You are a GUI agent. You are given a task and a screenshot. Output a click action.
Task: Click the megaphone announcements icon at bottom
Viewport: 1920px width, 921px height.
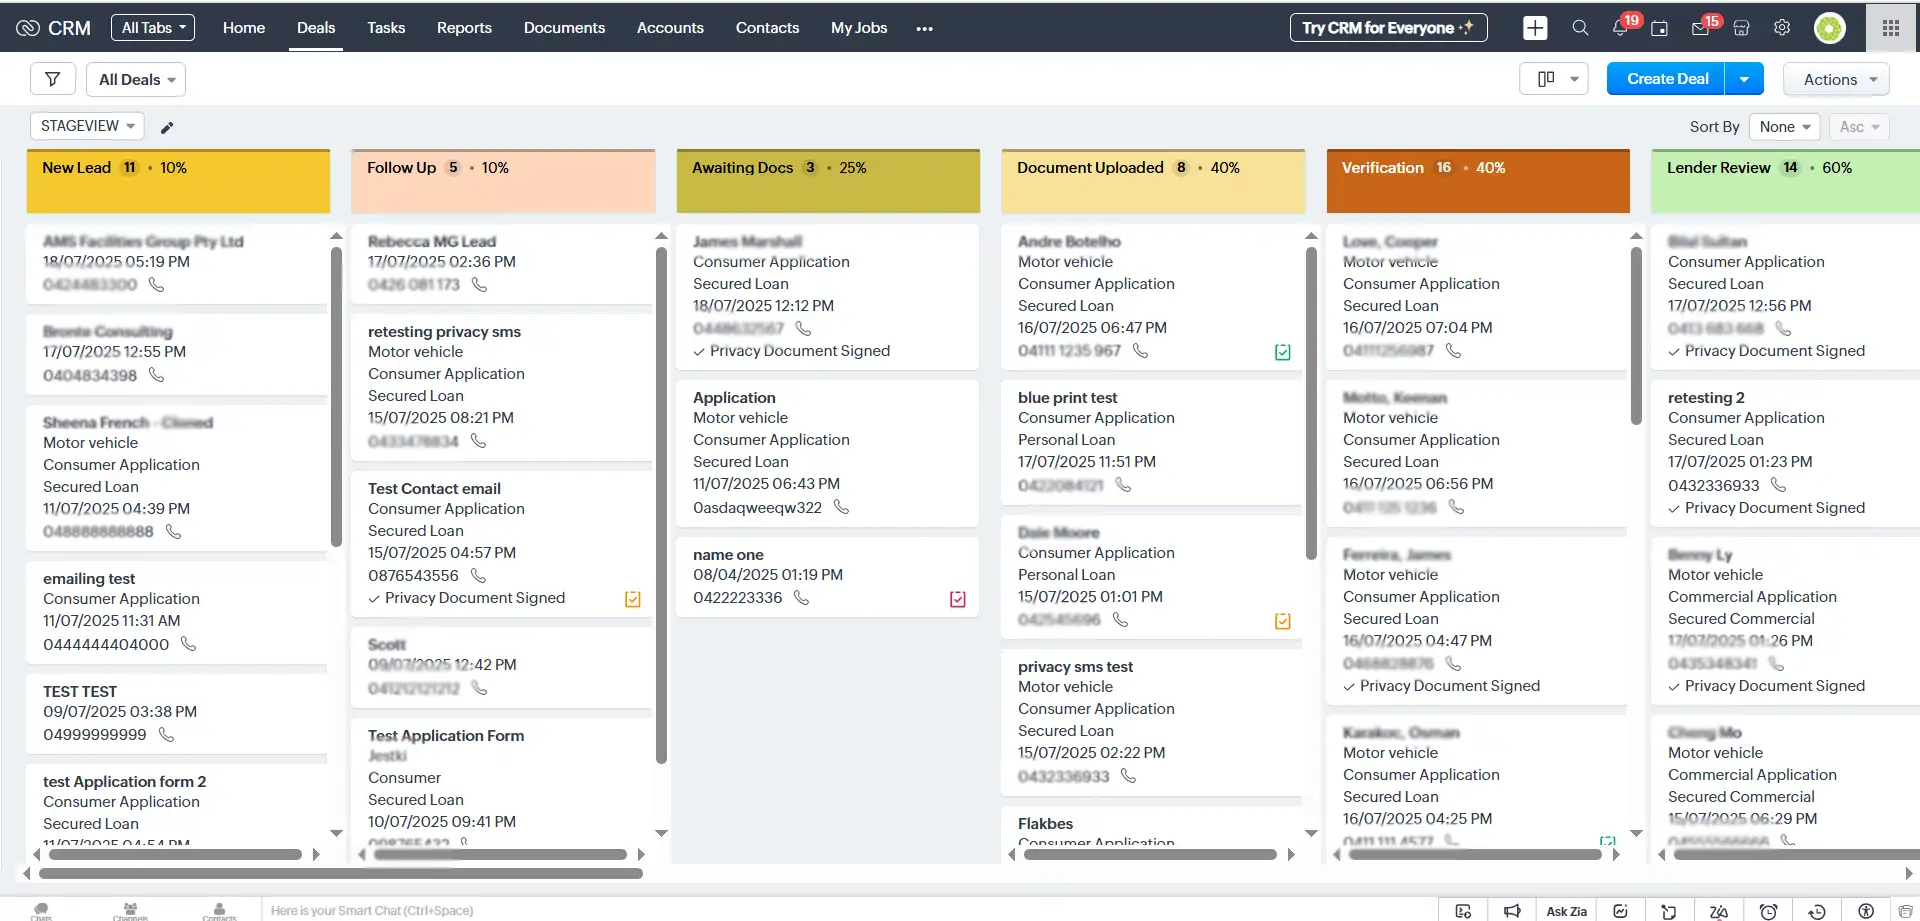click(x=1513, y=911)
